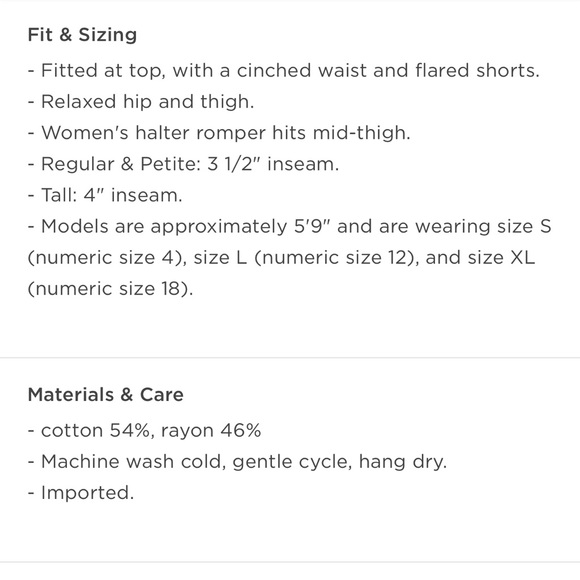Click the halter romper hits mid-thigh line
Image resolution: width=580 pixels, height=580 pixels.
tap(219, 133)
